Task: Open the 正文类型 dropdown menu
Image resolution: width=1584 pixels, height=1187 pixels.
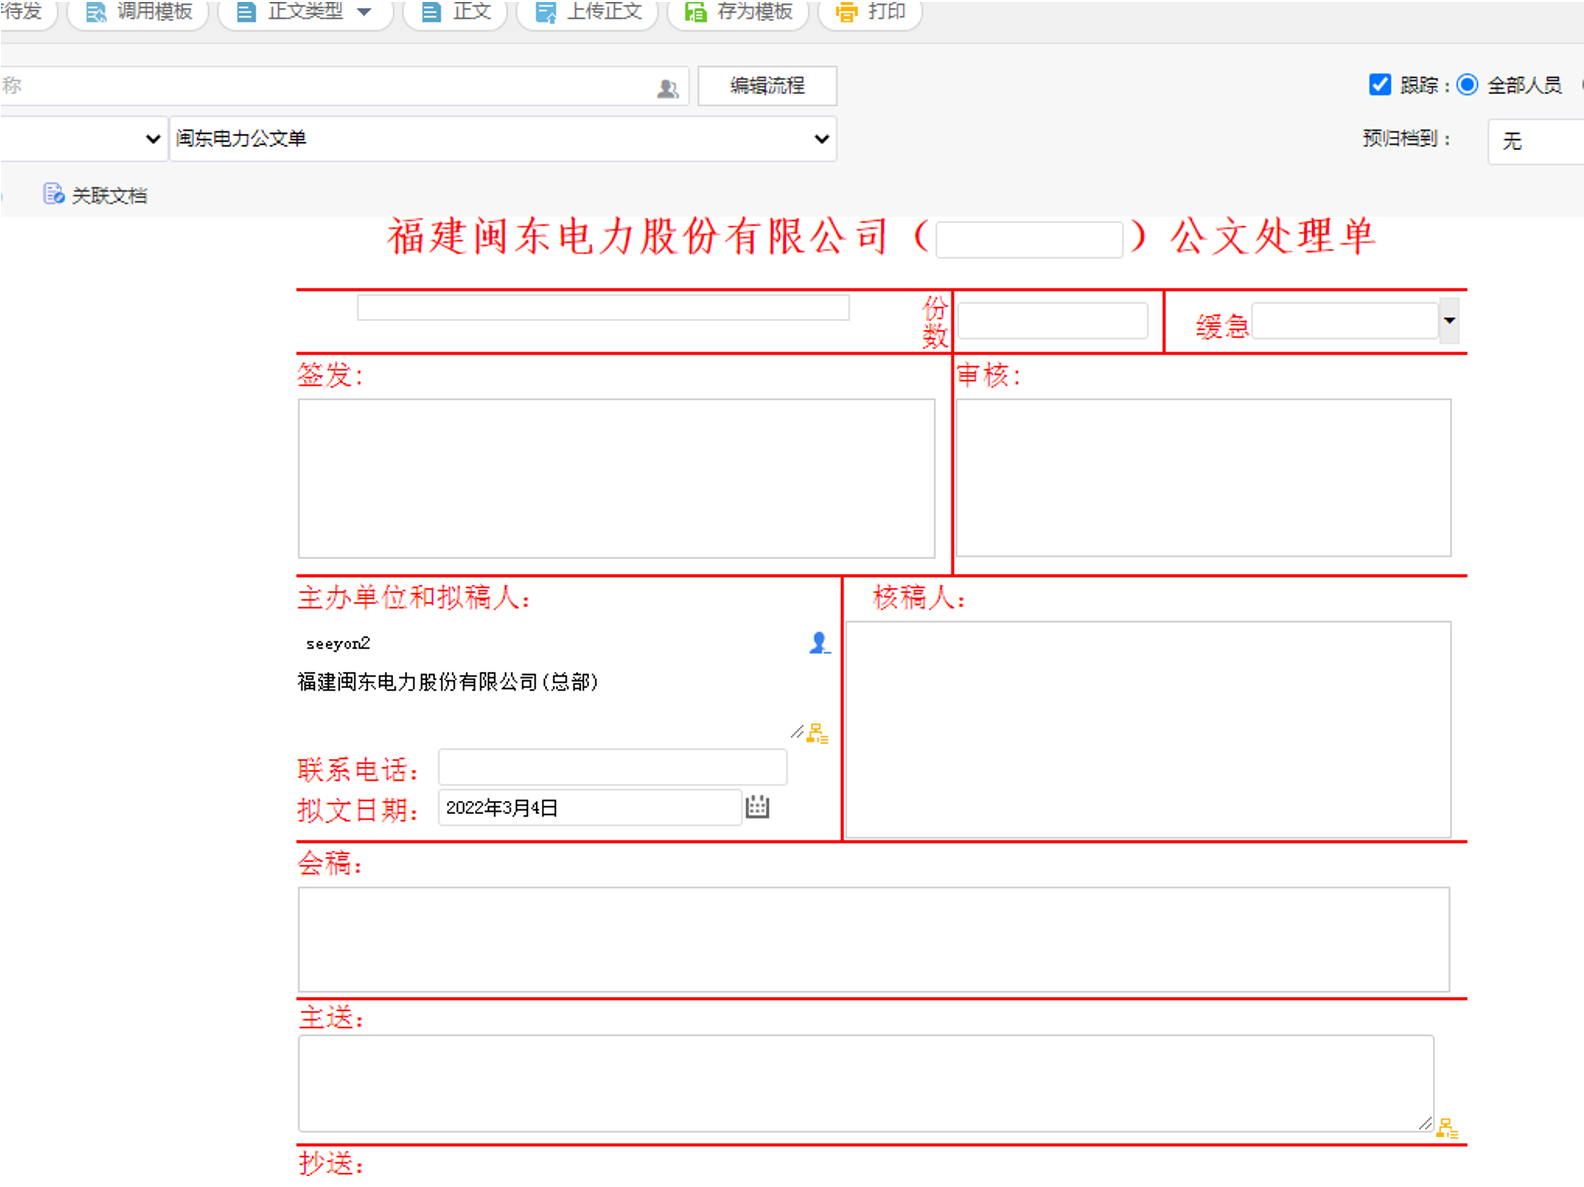Action: pos(305,12)
